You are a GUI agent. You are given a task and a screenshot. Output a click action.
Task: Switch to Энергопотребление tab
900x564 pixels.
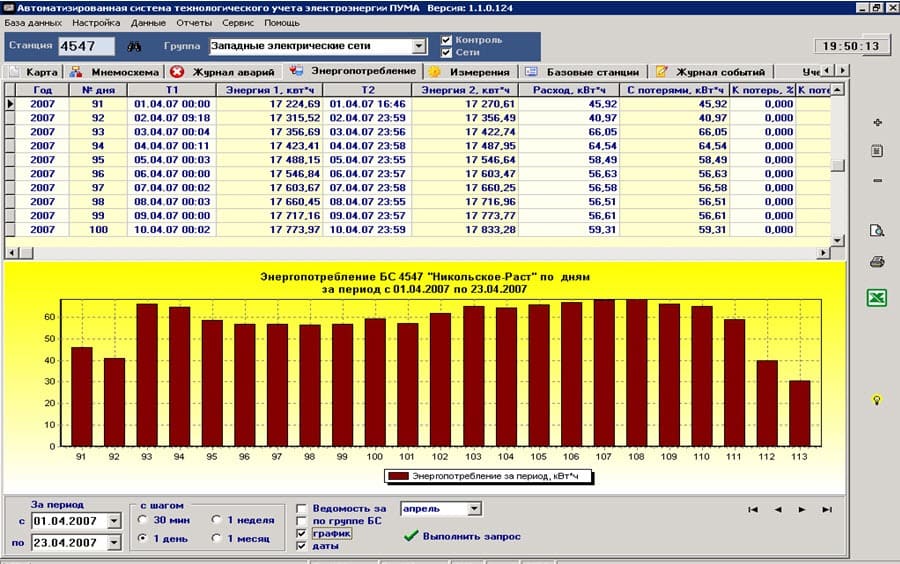point(354,71)
